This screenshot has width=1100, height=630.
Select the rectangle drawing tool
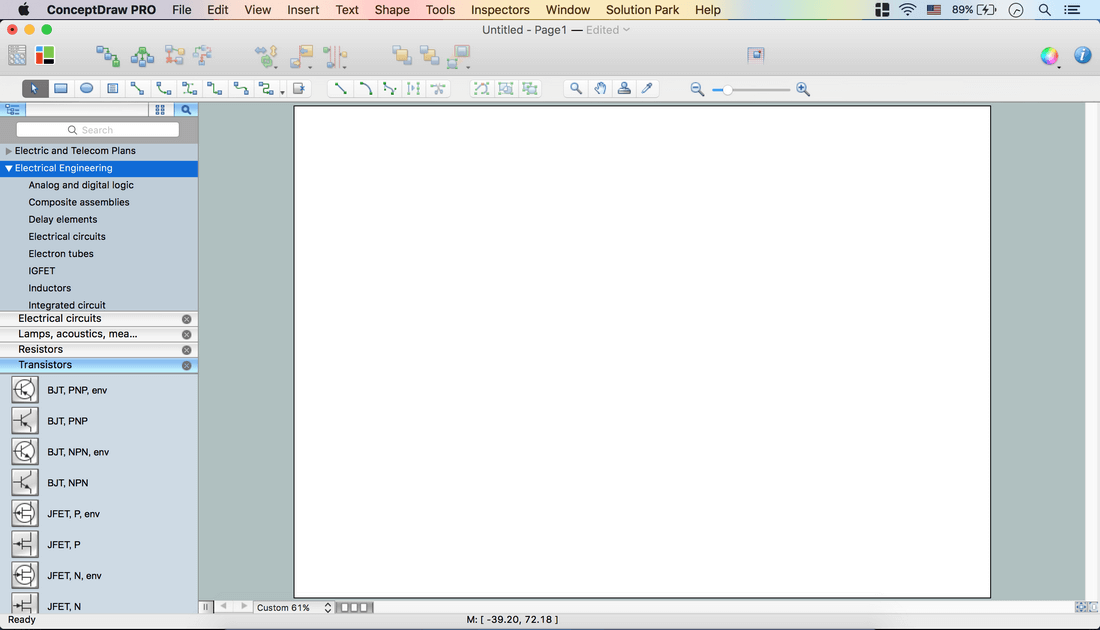click(61, 89)
